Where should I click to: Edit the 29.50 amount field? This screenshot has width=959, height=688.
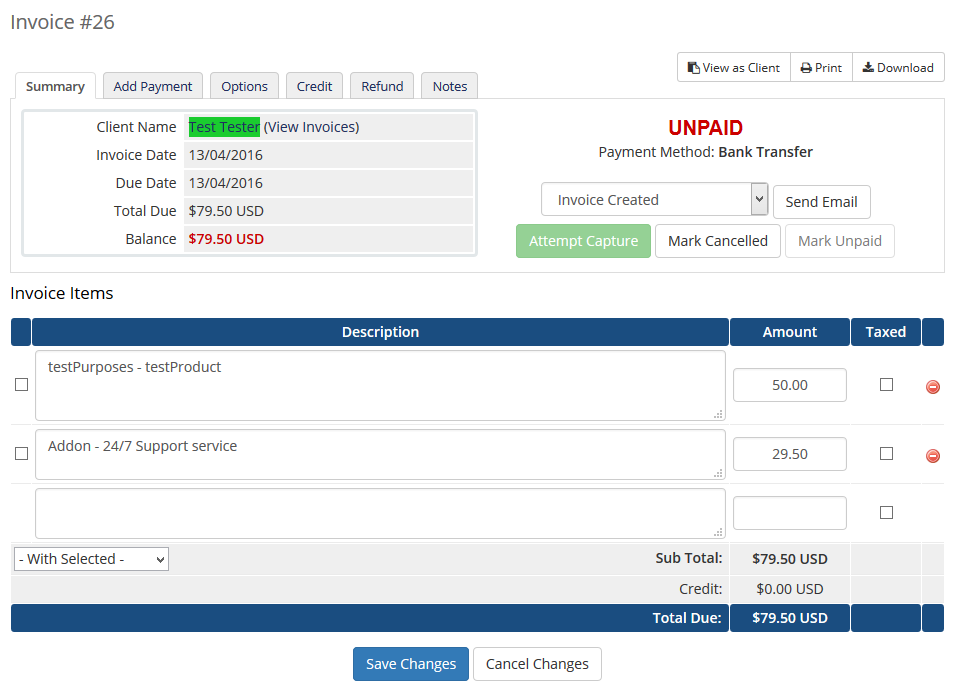point(790,454)
